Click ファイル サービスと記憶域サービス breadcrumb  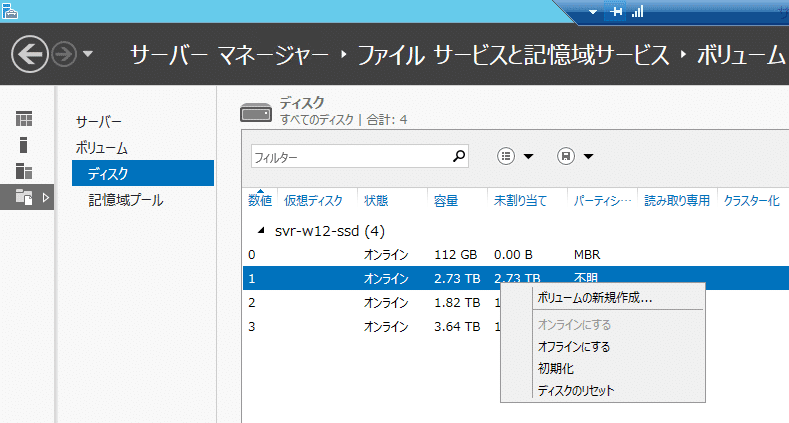click(513, 55)
